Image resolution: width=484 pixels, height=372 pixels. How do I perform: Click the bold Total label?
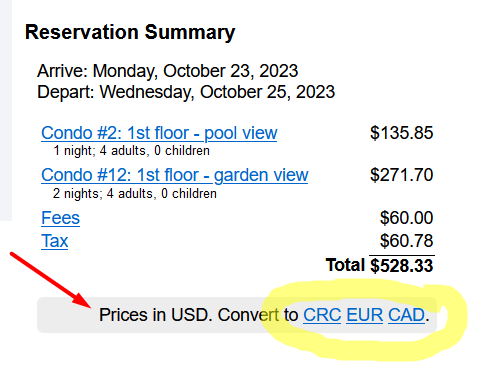(345, 265)
